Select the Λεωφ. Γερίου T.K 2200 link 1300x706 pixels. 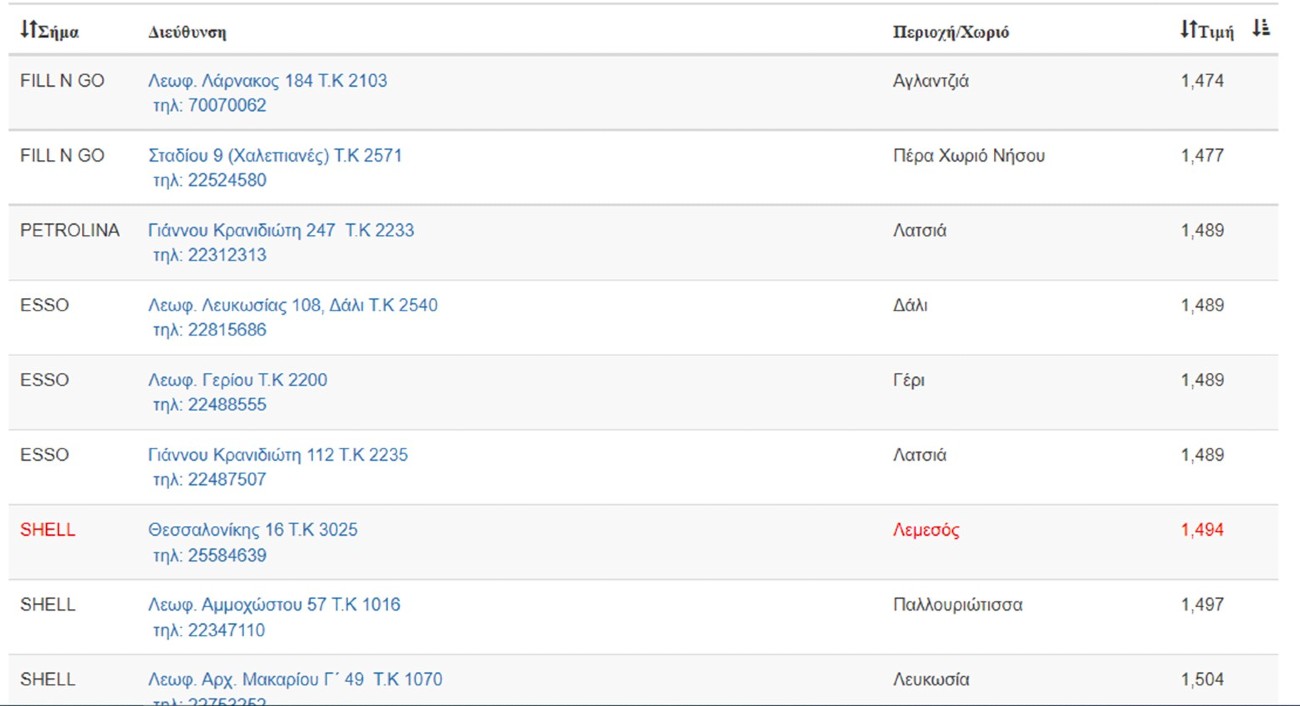click(x=238, y=381)
